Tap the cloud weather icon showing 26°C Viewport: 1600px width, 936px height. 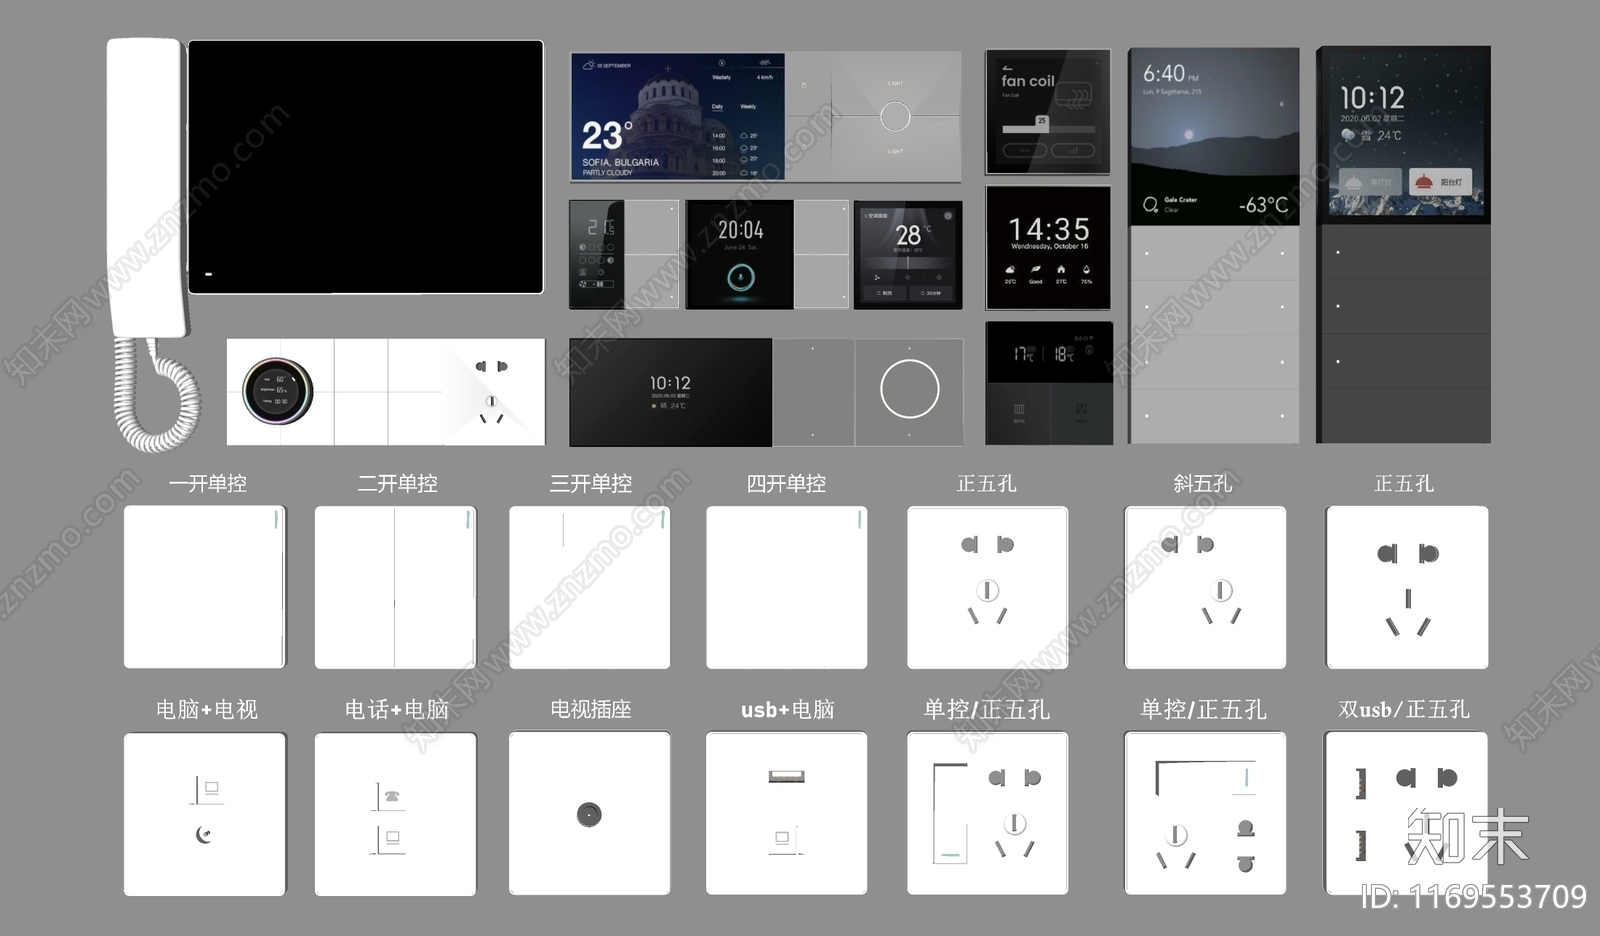tap(1010, 269)
